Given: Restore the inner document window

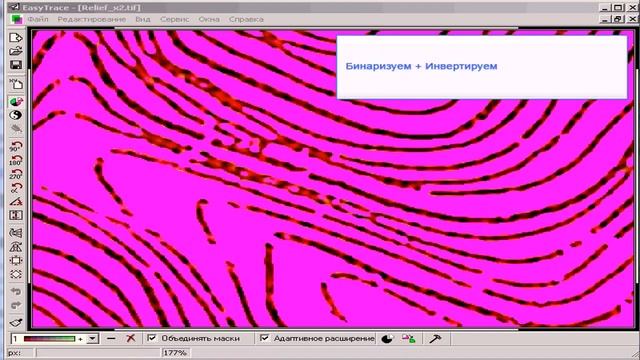Looking at the screenshot, I should coord(618,19).
